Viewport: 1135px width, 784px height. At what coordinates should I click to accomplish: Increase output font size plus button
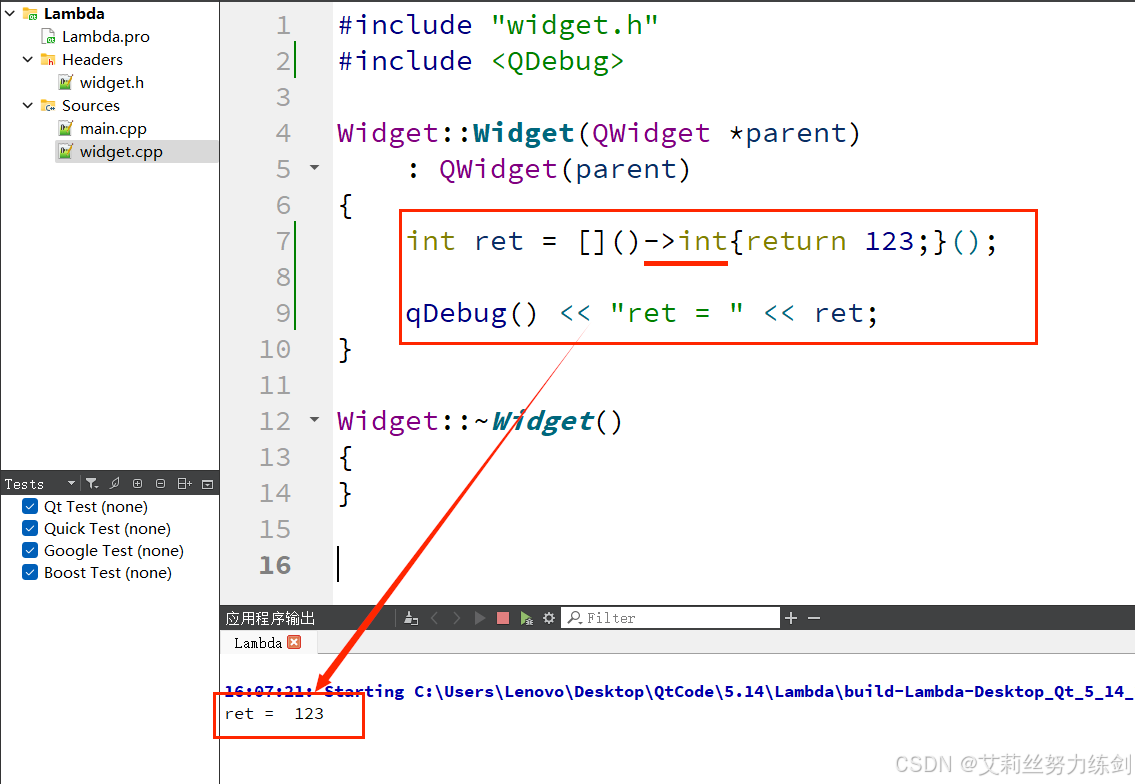[x=791, y=618]
